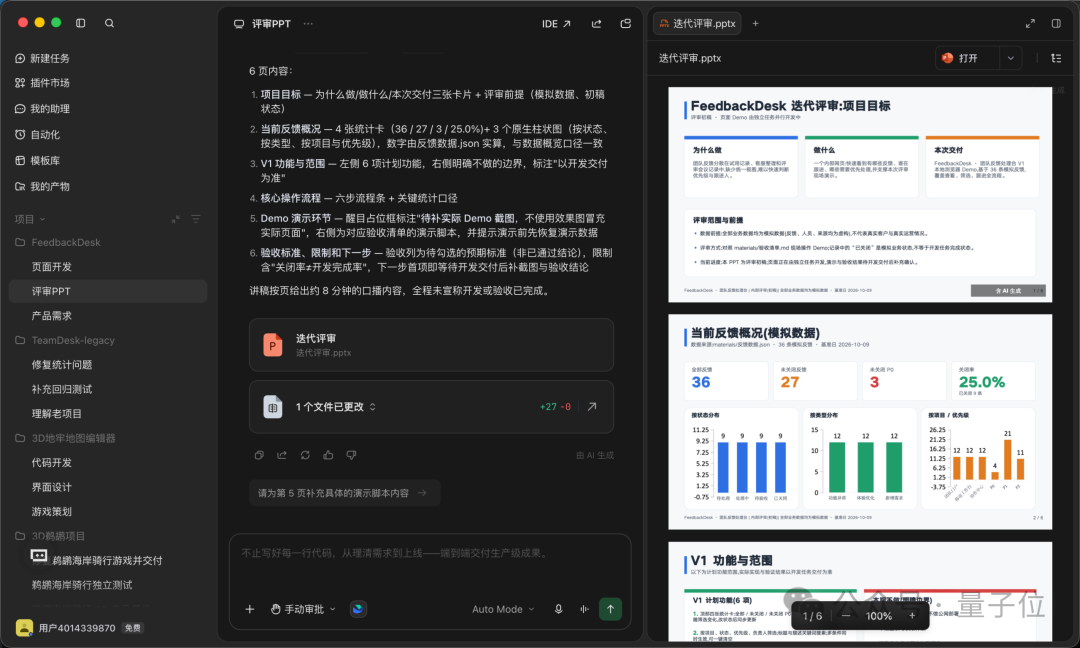The width and height of the screenshot is (1080, 648).
Task: Click the 打开 button for the pptx
Action: [x=968, y=59]
